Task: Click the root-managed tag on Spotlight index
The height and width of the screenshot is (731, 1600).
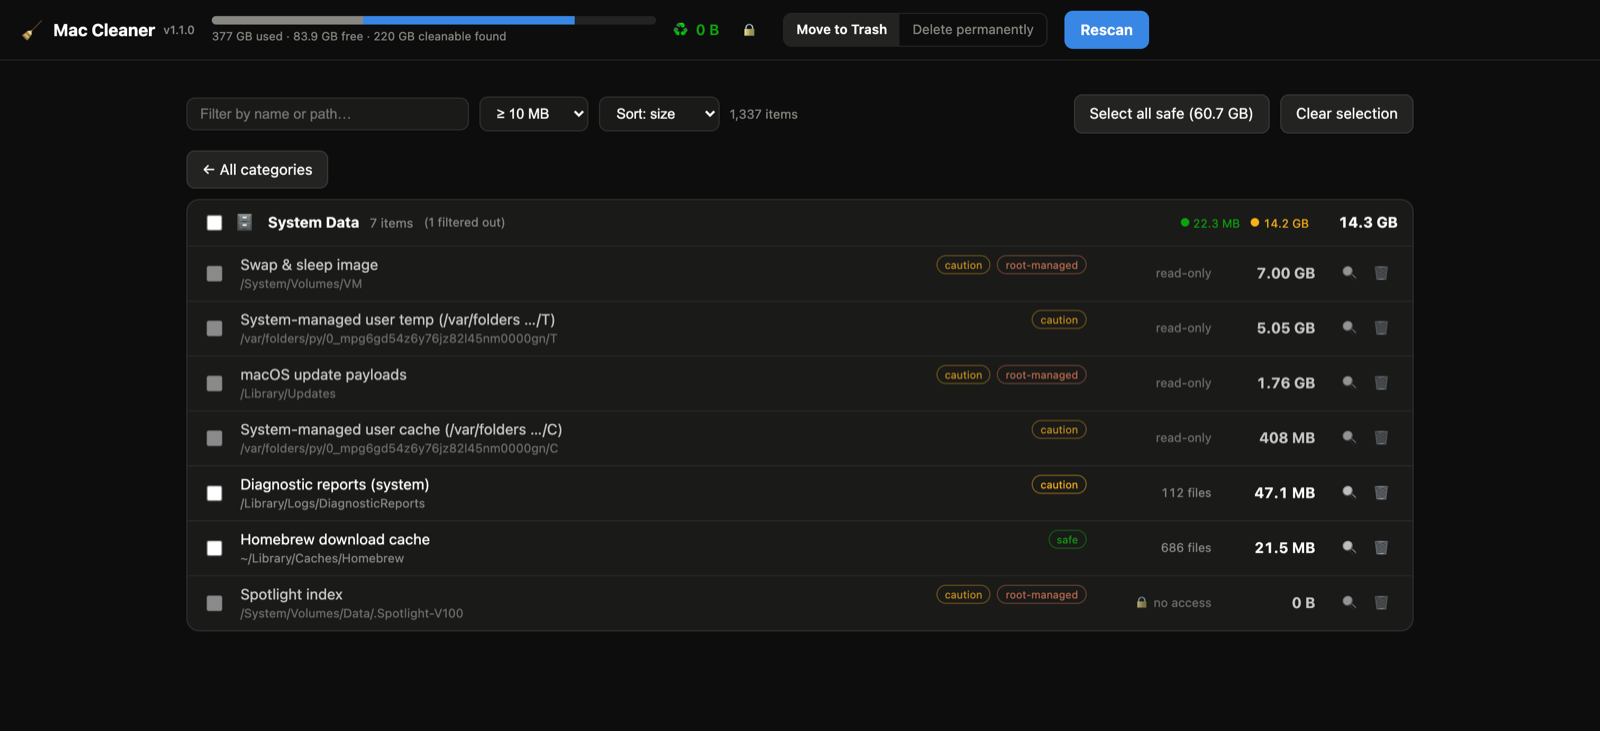Action: [1041, 595]
